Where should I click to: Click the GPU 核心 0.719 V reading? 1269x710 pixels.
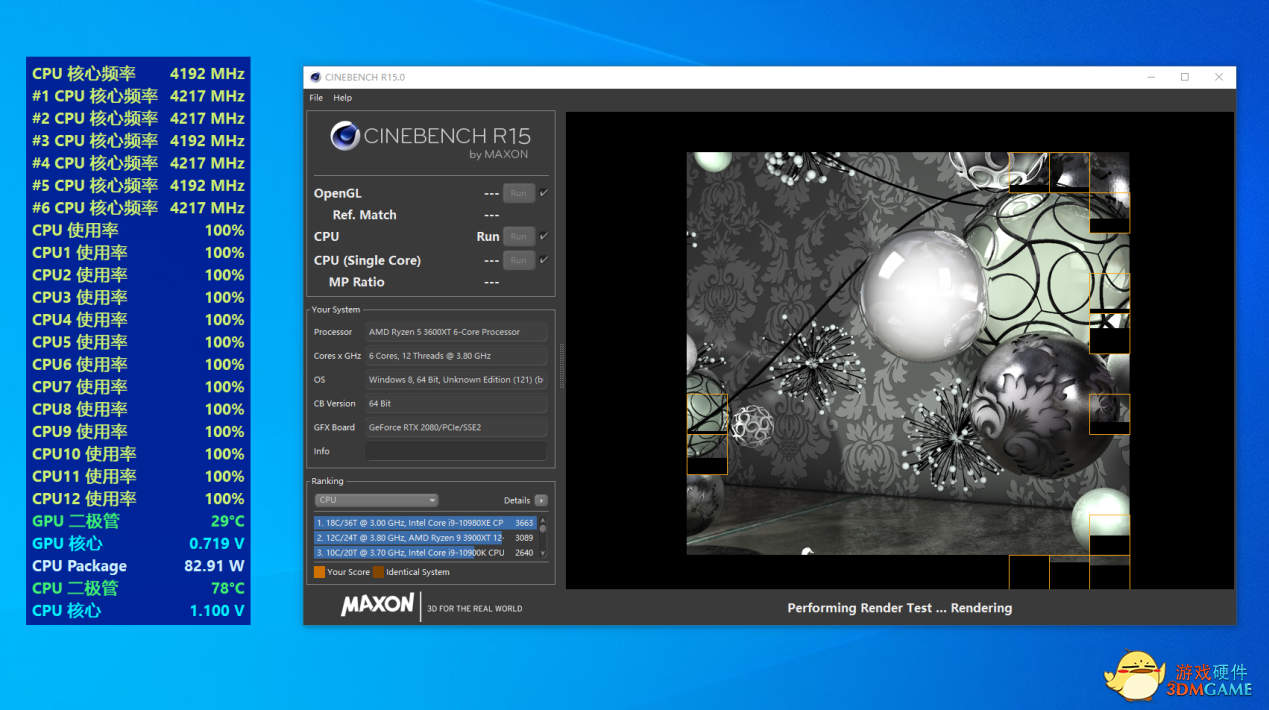[138, 544]
